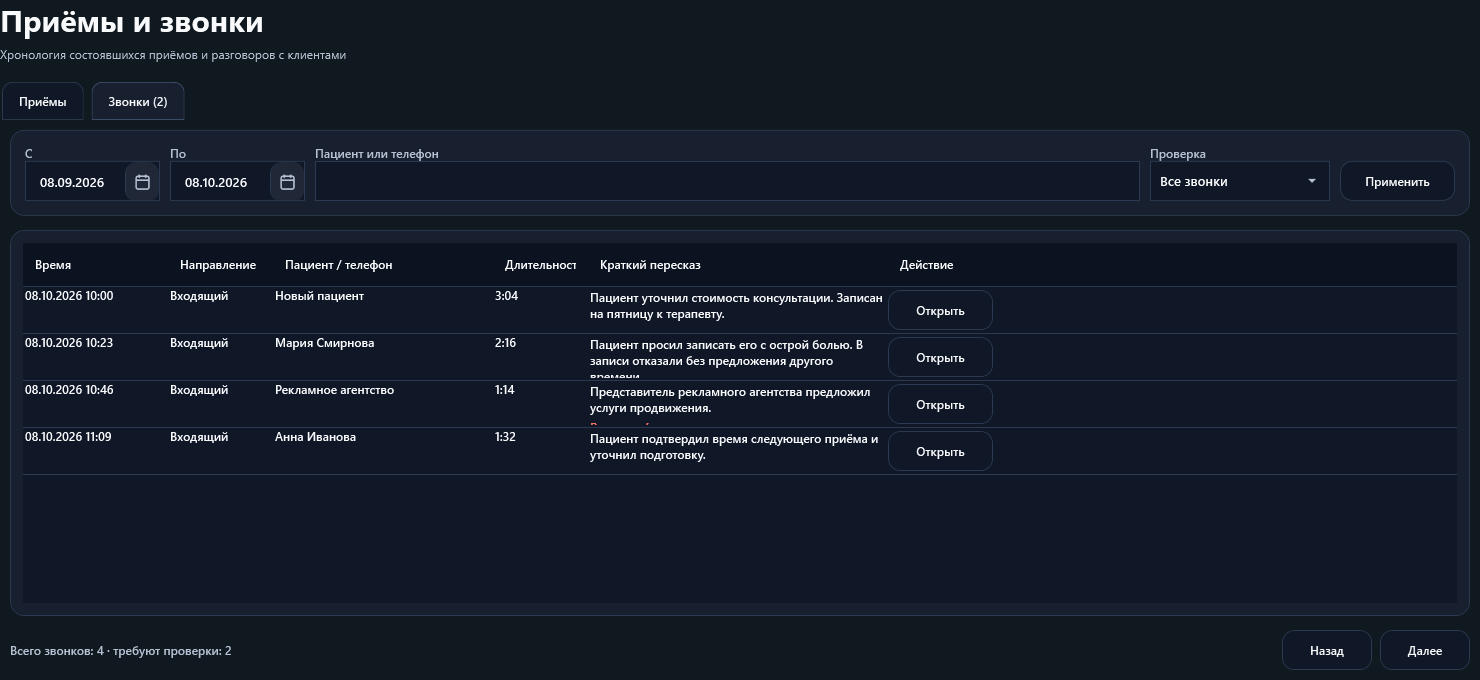Select the "08.10.2026 10:00" time cell

pos(69,296)
